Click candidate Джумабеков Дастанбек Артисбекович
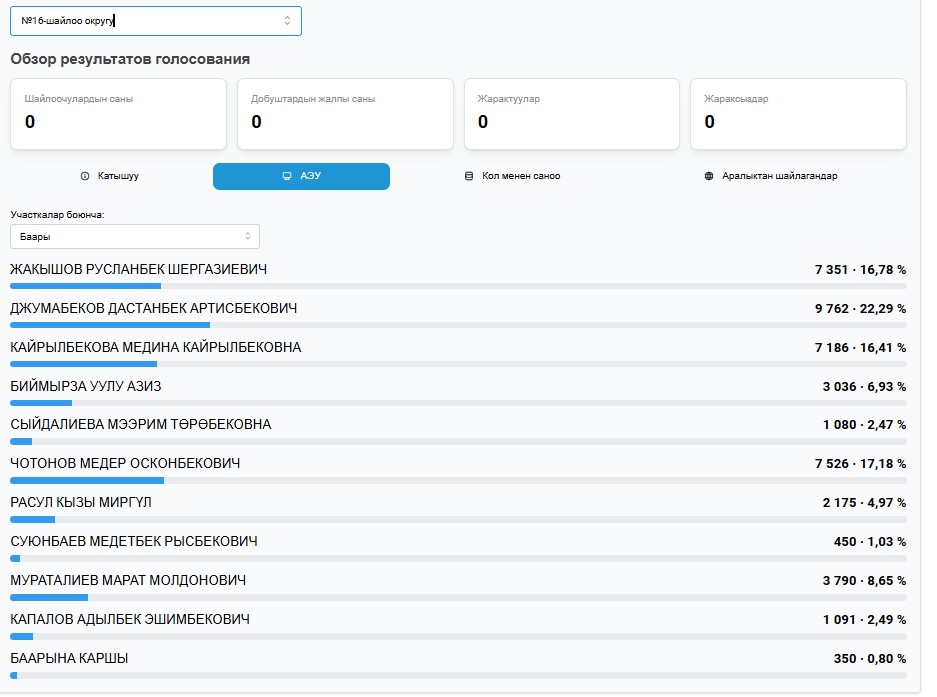Image resolution: width=937 pixels, height=697 pixels. 153,309
